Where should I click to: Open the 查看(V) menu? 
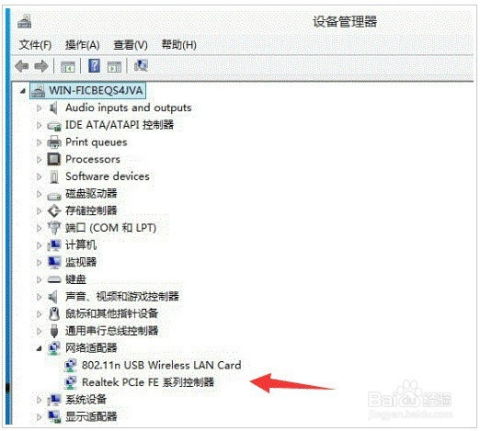130,45
